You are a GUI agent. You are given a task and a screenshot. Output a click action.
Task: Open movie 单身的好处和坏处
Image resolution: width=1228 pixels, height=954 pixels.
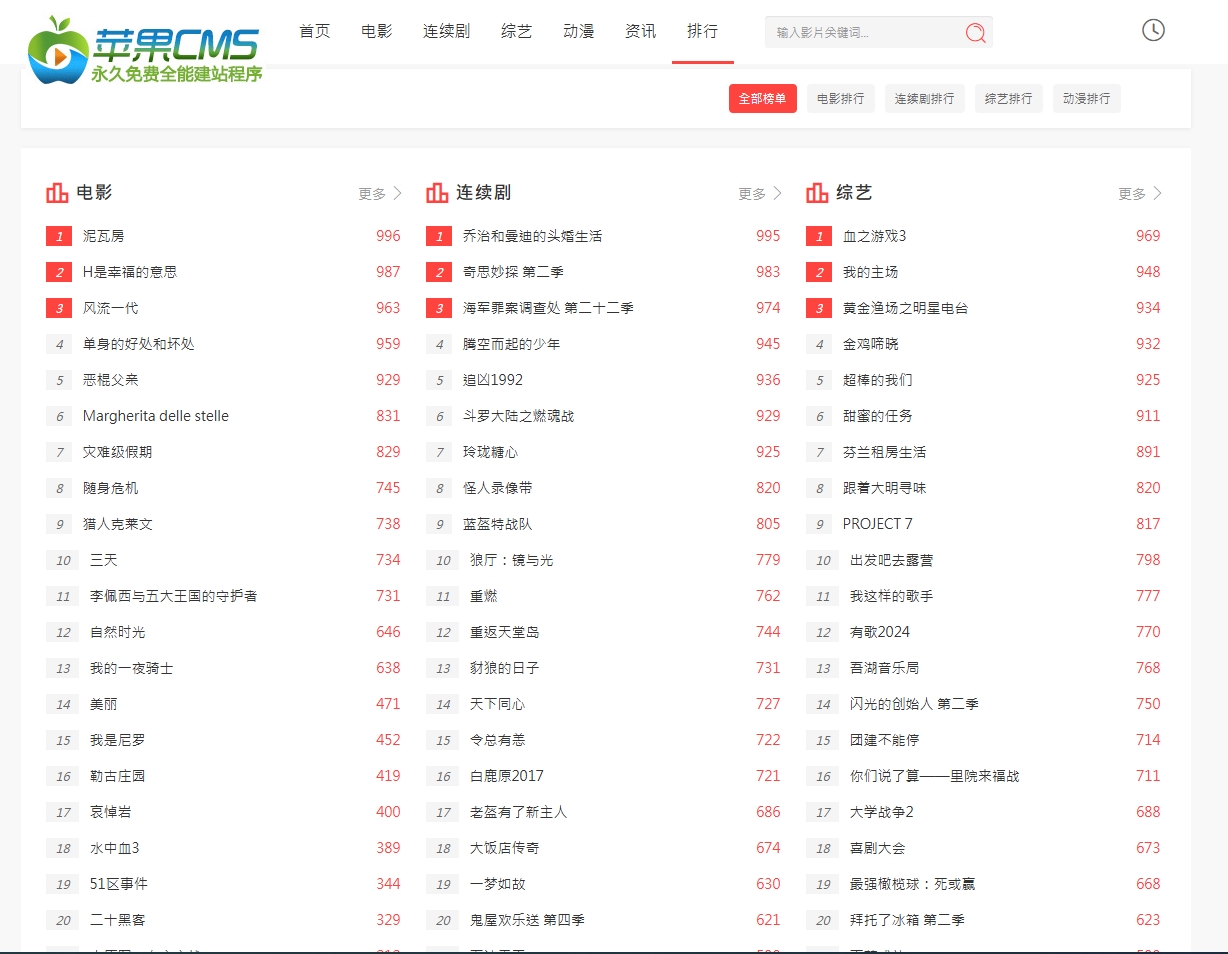pyautogui.click(x=139, y=344)
